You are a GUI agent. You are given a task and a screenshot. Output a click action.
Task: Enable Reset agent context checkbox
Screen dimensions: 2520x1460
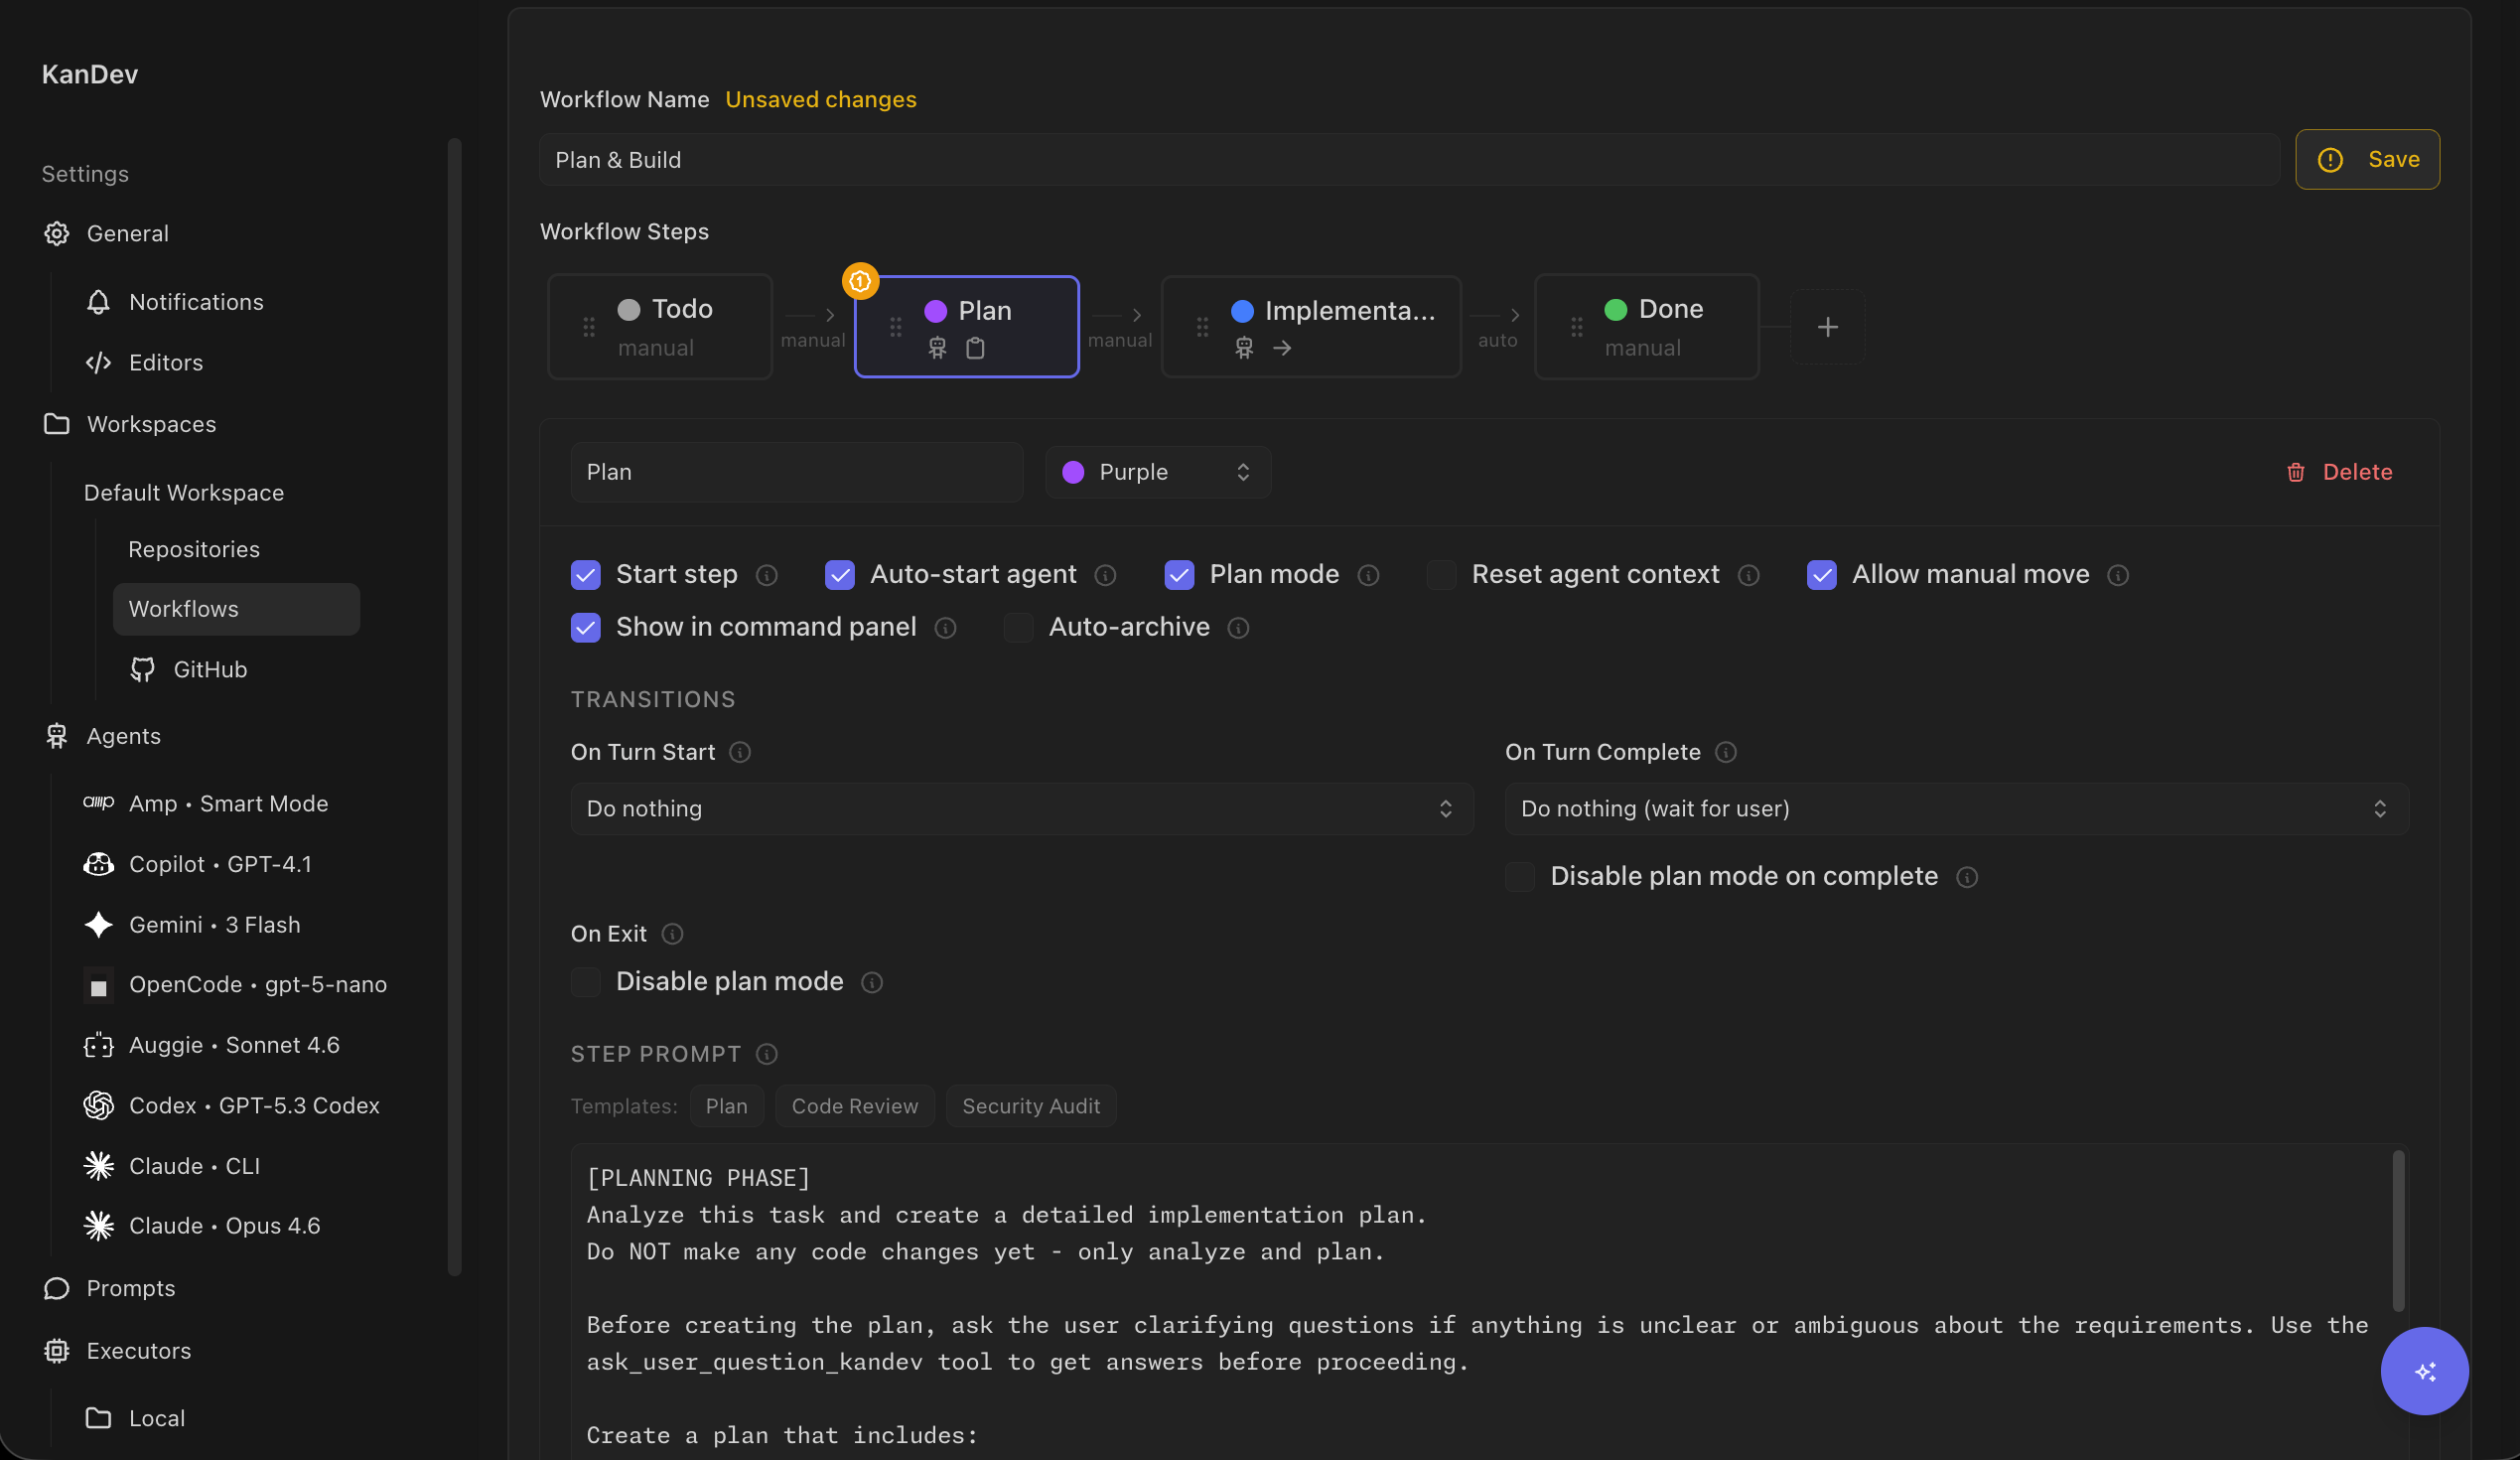pos(1442,575)
